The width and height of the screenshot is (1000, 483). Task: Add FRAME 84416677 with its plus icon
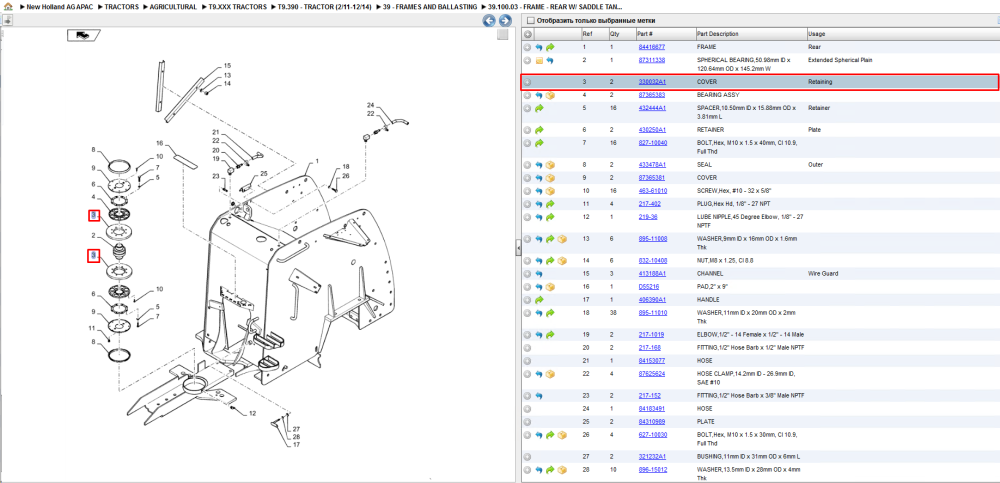(527, 47)
